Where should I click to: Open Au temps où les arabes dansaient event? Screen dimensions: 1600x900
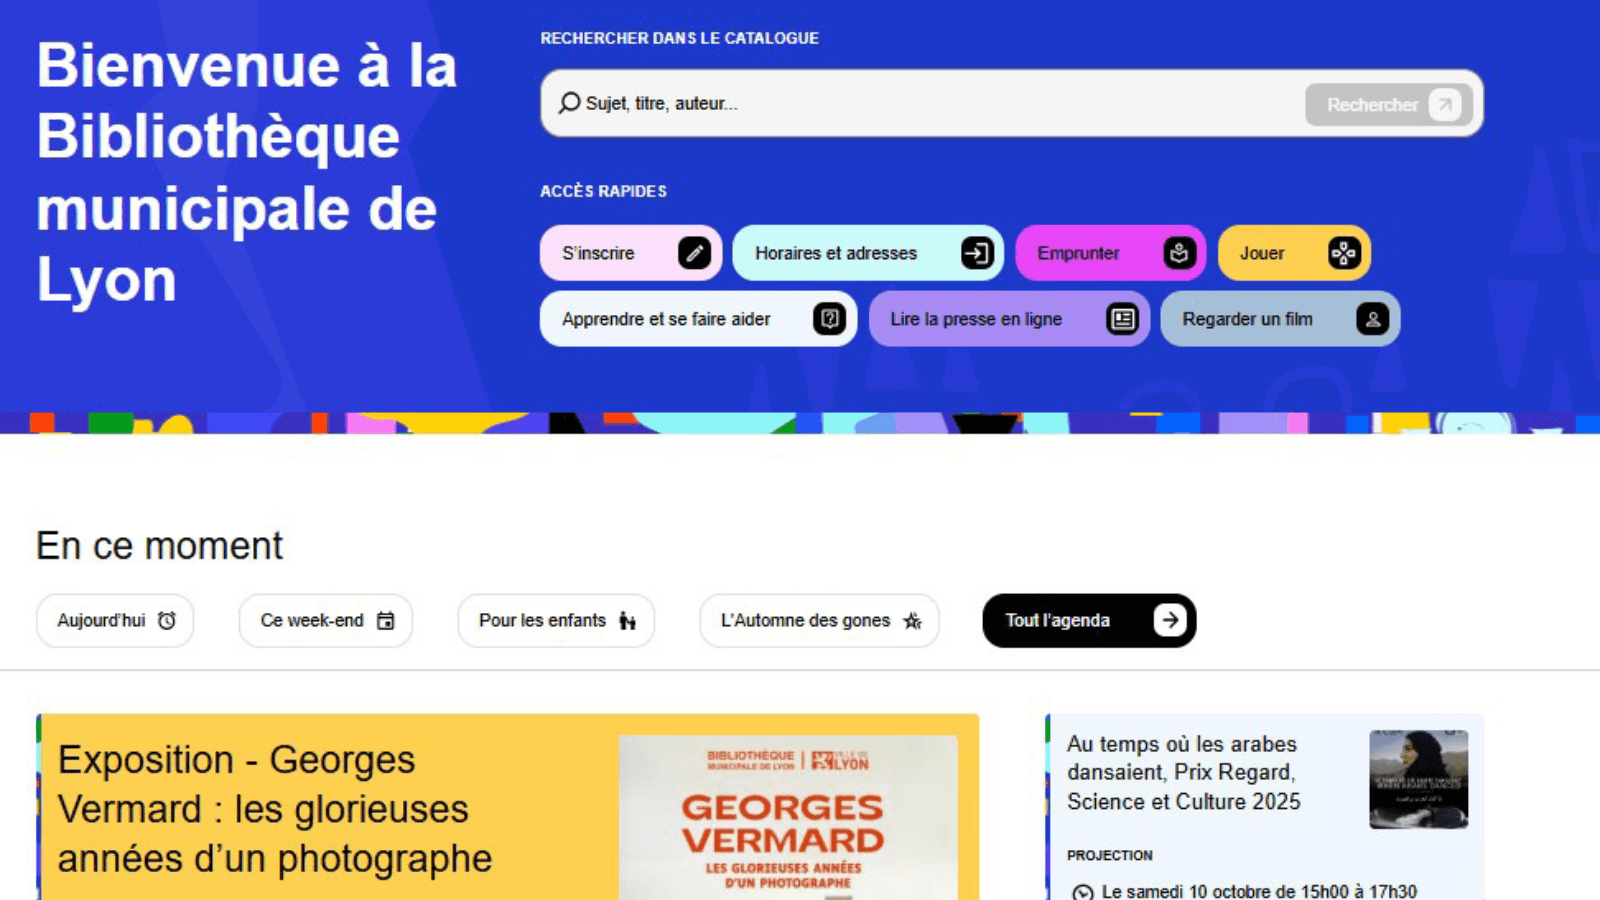coord(1183,772)
